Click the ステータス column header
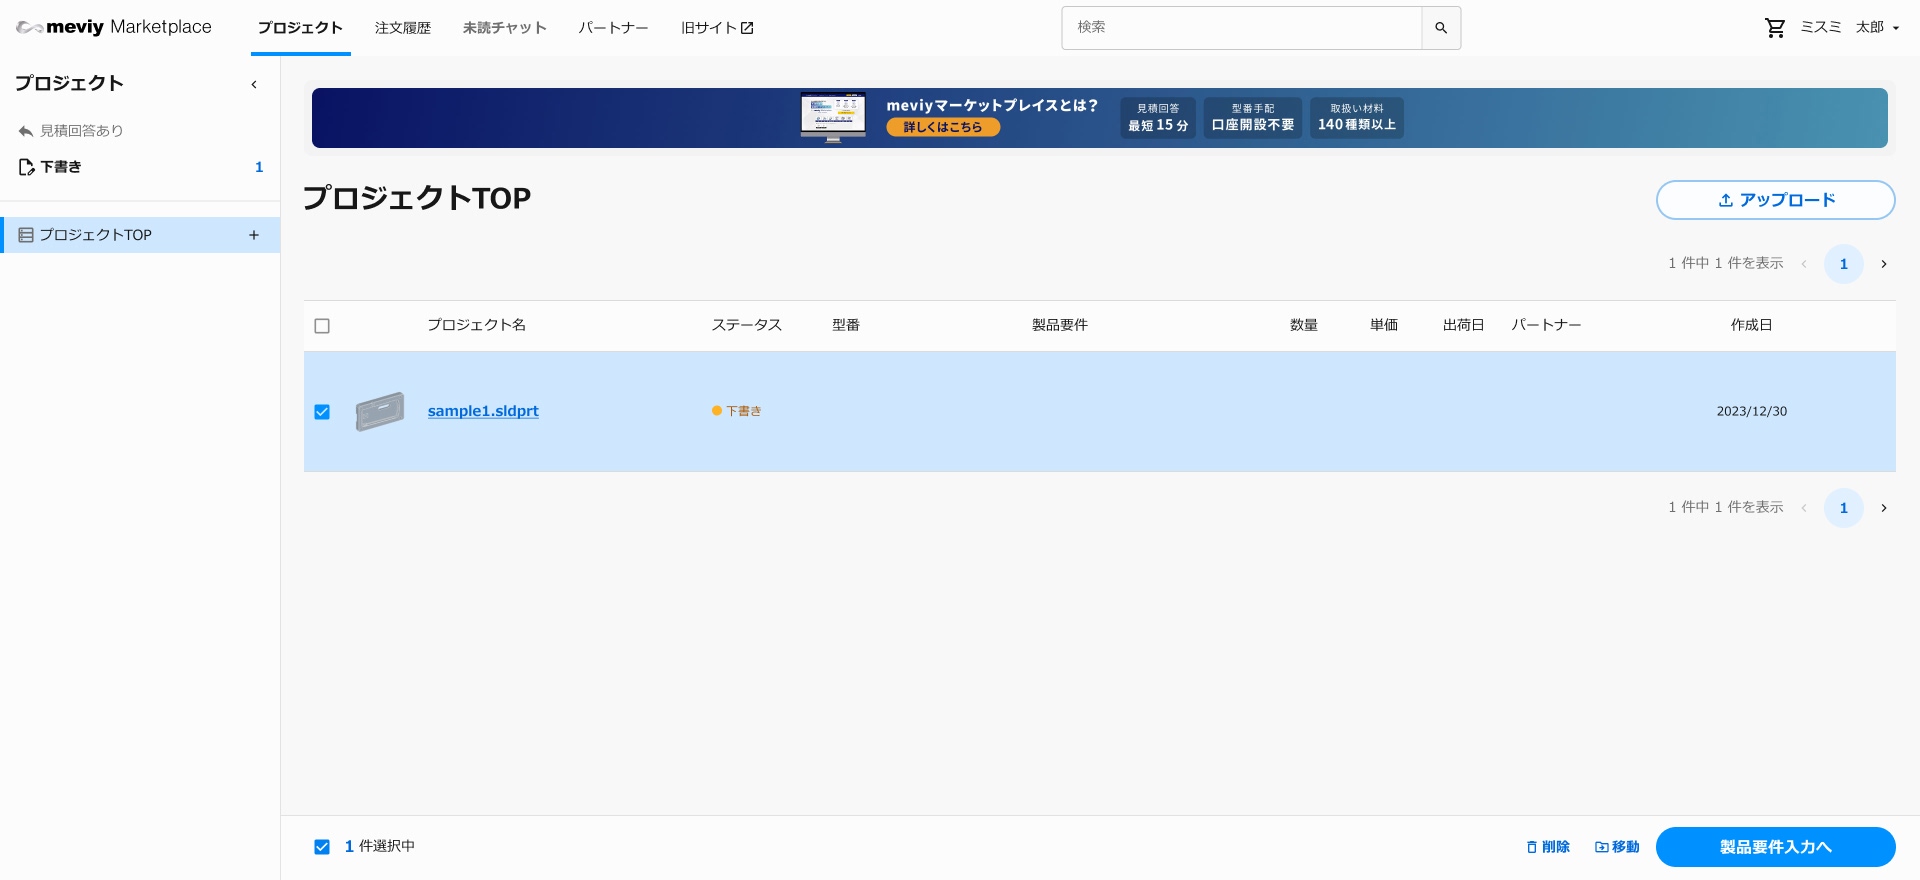Viewport: 1920px width, 880px height. (747, 325)
